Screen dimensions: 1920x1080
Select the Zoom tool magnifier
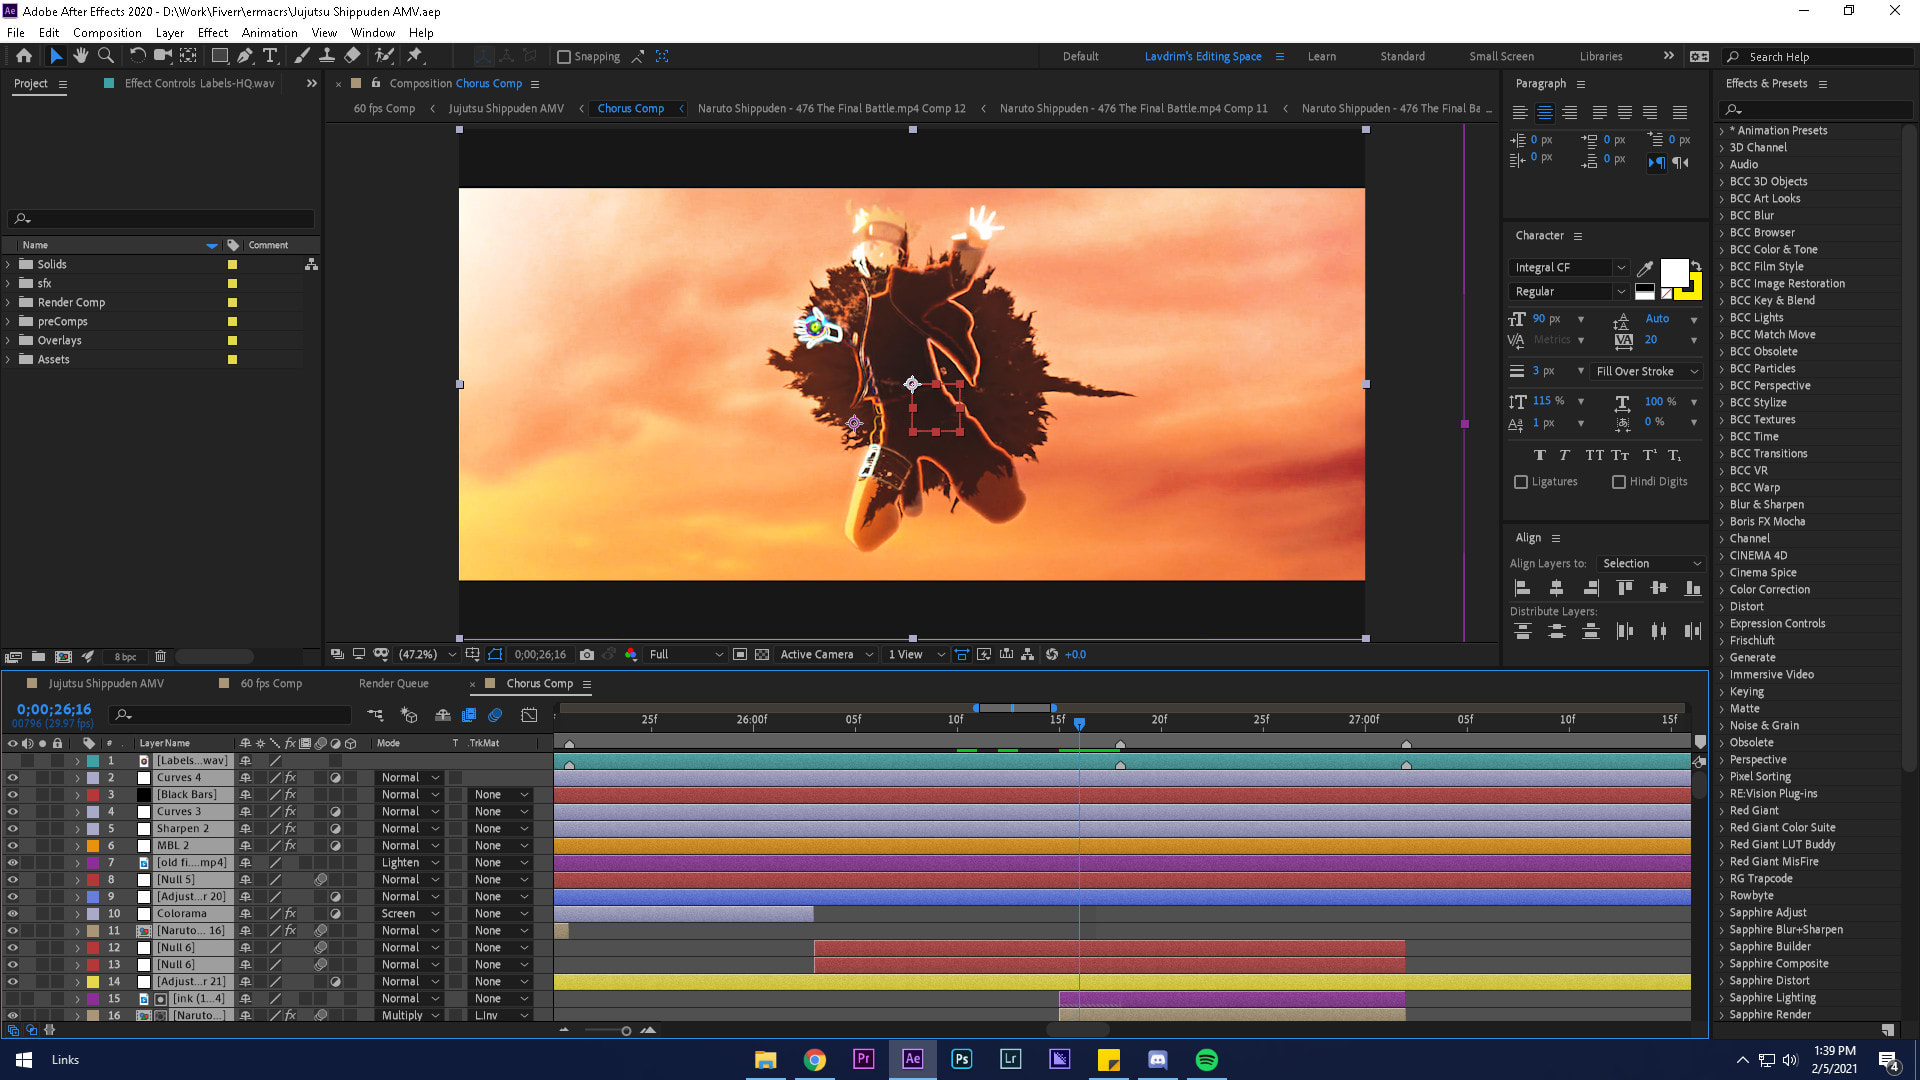(x=106, y=56)
